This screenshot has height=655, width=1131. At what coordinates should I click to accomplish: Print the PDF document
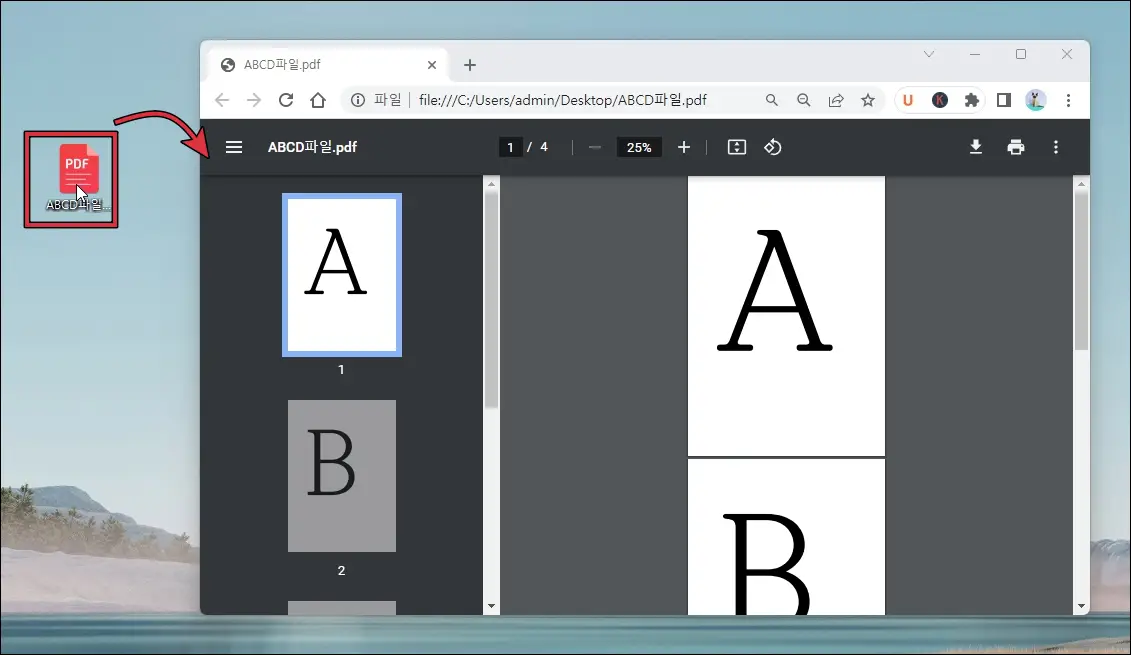tap(1016, 147)
